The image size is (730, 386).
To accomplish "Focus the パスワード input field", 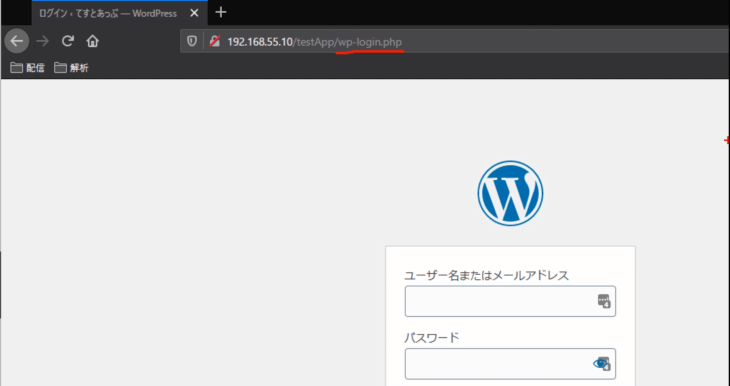I will coord(510,364).
